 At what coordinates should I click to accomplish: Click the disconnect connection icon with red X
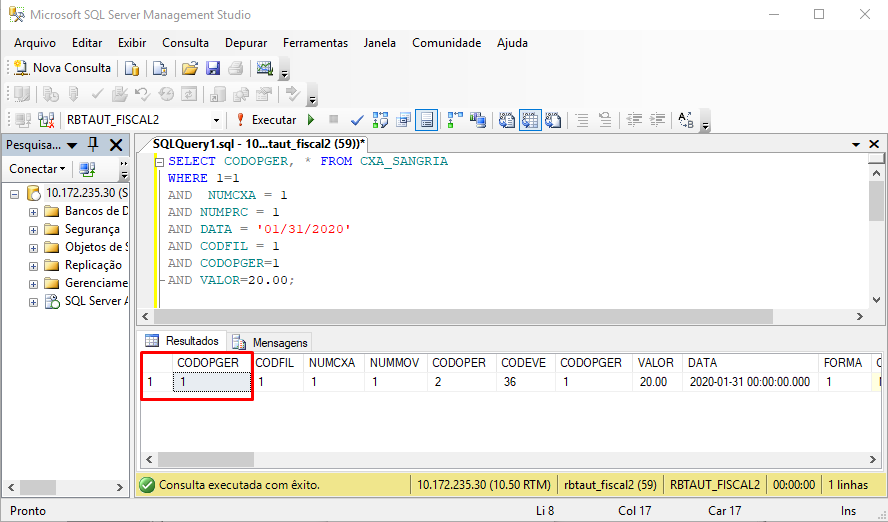tap(46, 120)
